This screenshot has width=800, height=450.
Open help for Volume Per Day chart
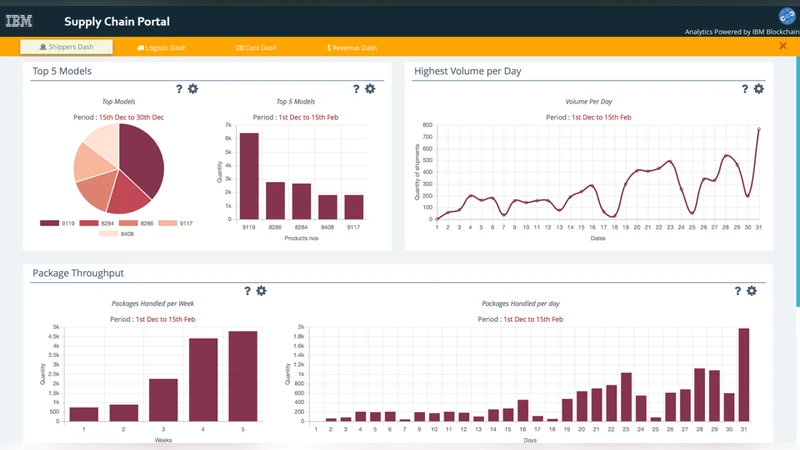coord(745,89)
